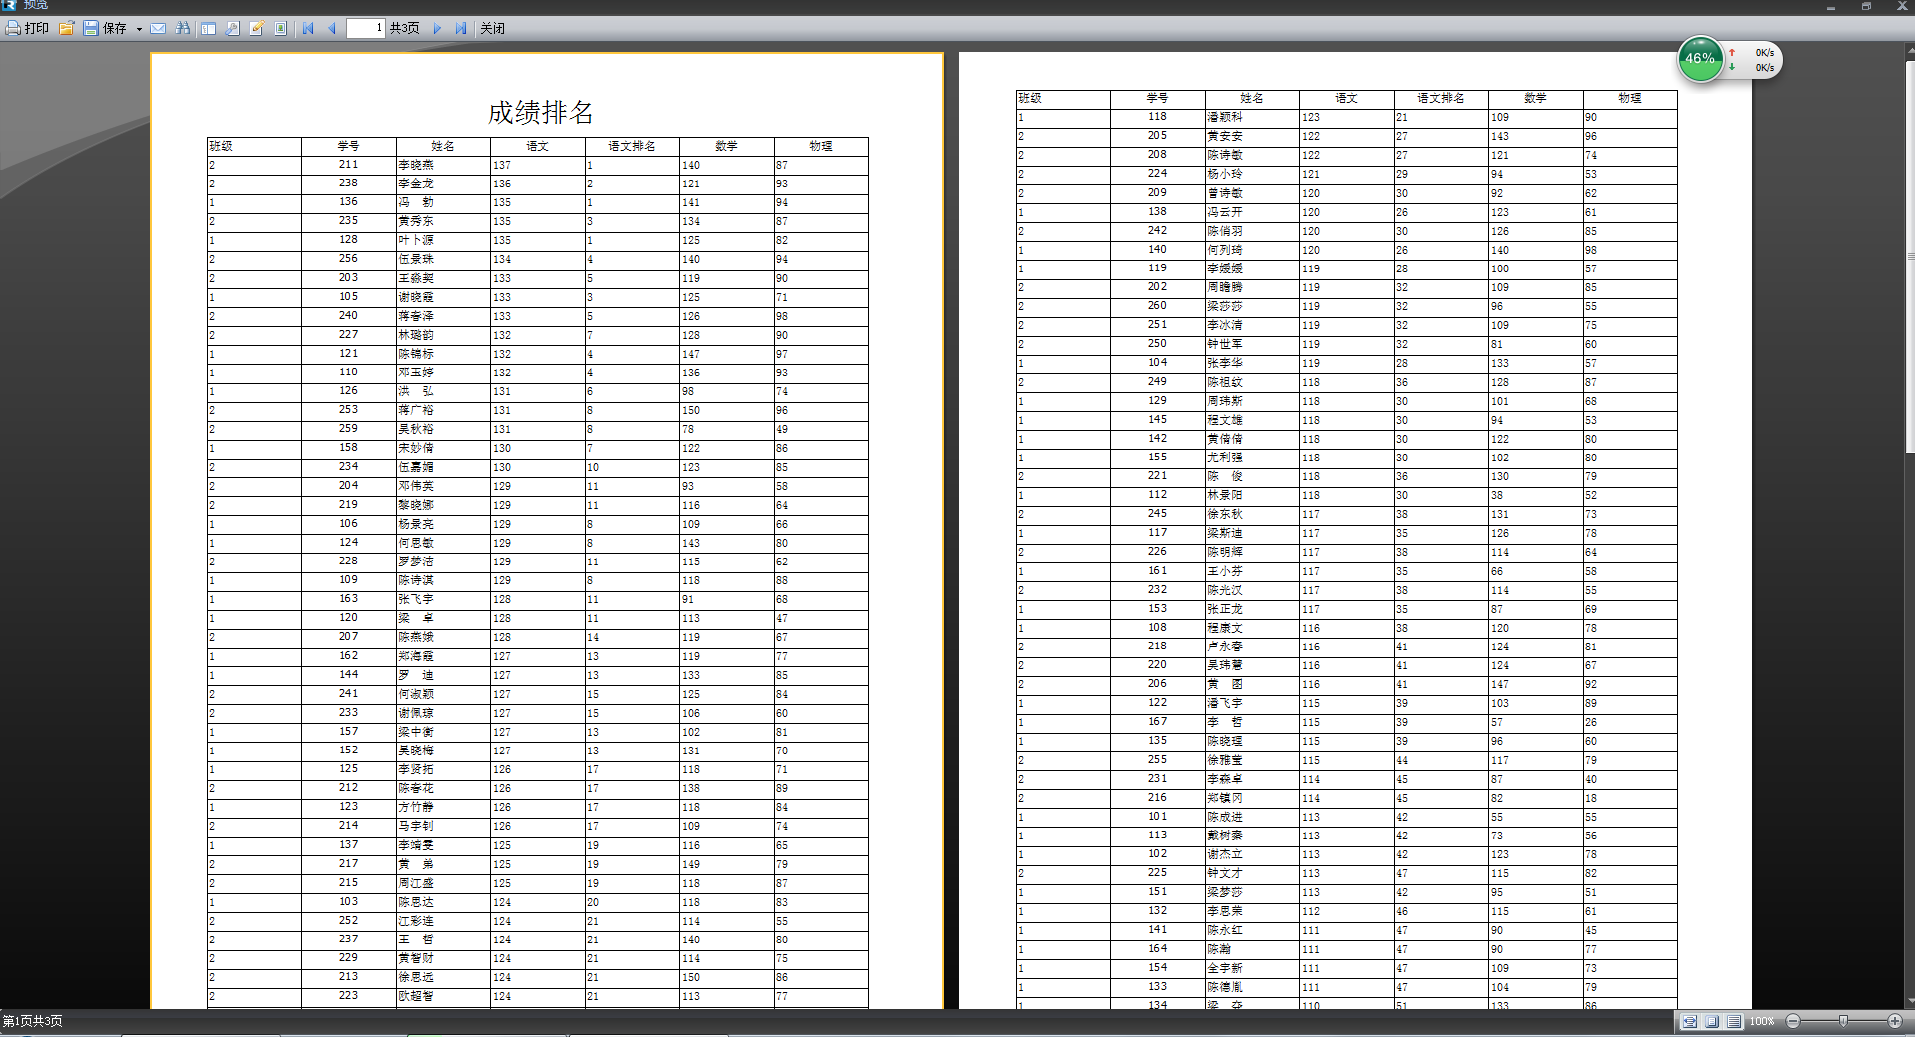Select the fit page width view mode

1689,1021
